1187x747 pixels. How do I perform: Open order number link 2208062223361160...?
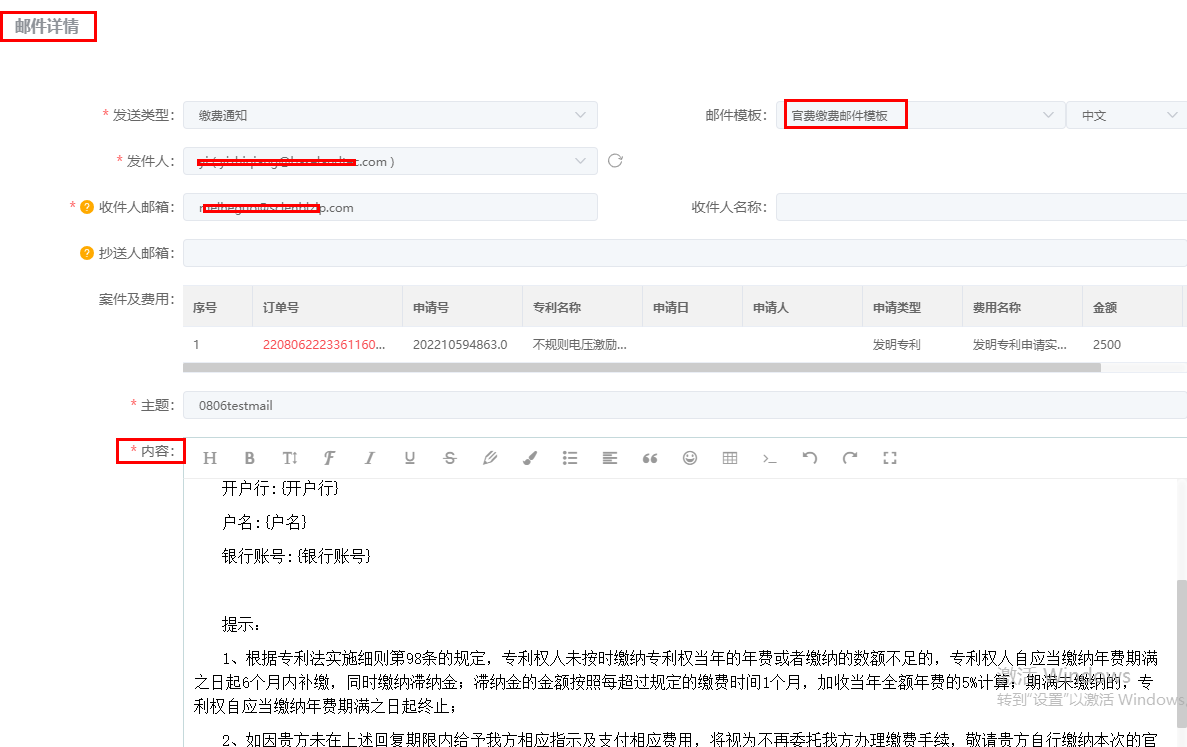(x=324, y=344)
